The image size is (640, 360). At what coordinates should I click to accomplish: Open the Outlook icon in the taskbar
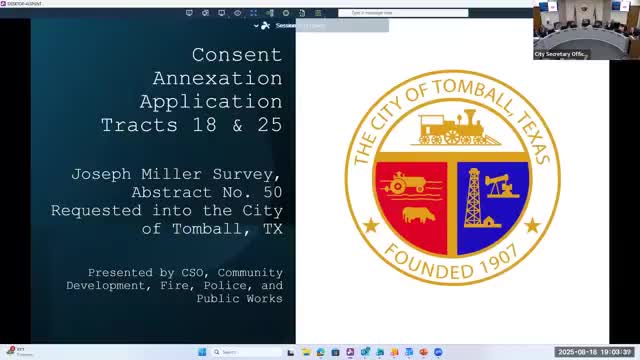pos(365,352)
